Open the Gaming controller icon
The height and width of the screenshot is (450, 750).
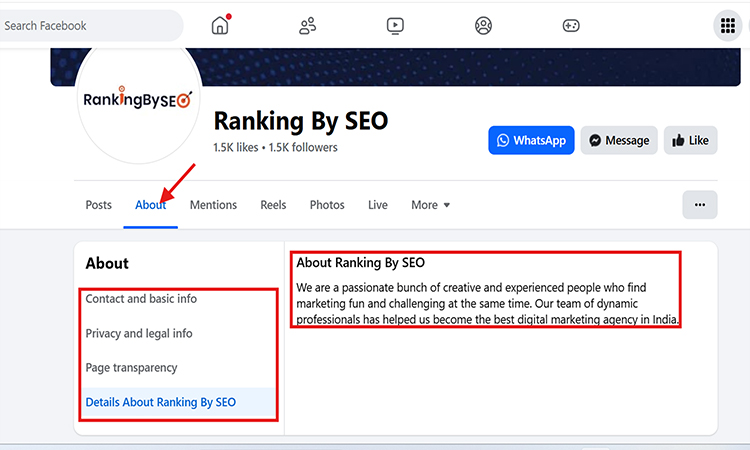pos(571,25)
